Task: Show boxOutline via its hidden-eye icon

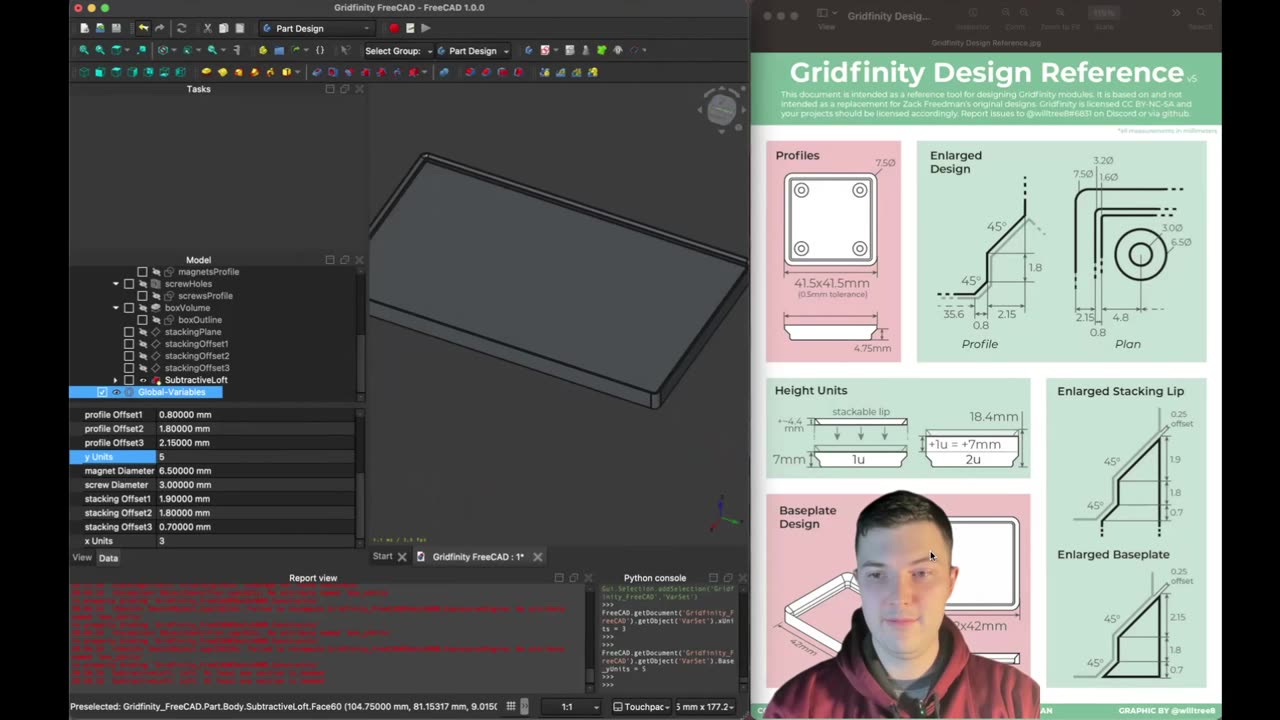Action: (x=156, y=320)
